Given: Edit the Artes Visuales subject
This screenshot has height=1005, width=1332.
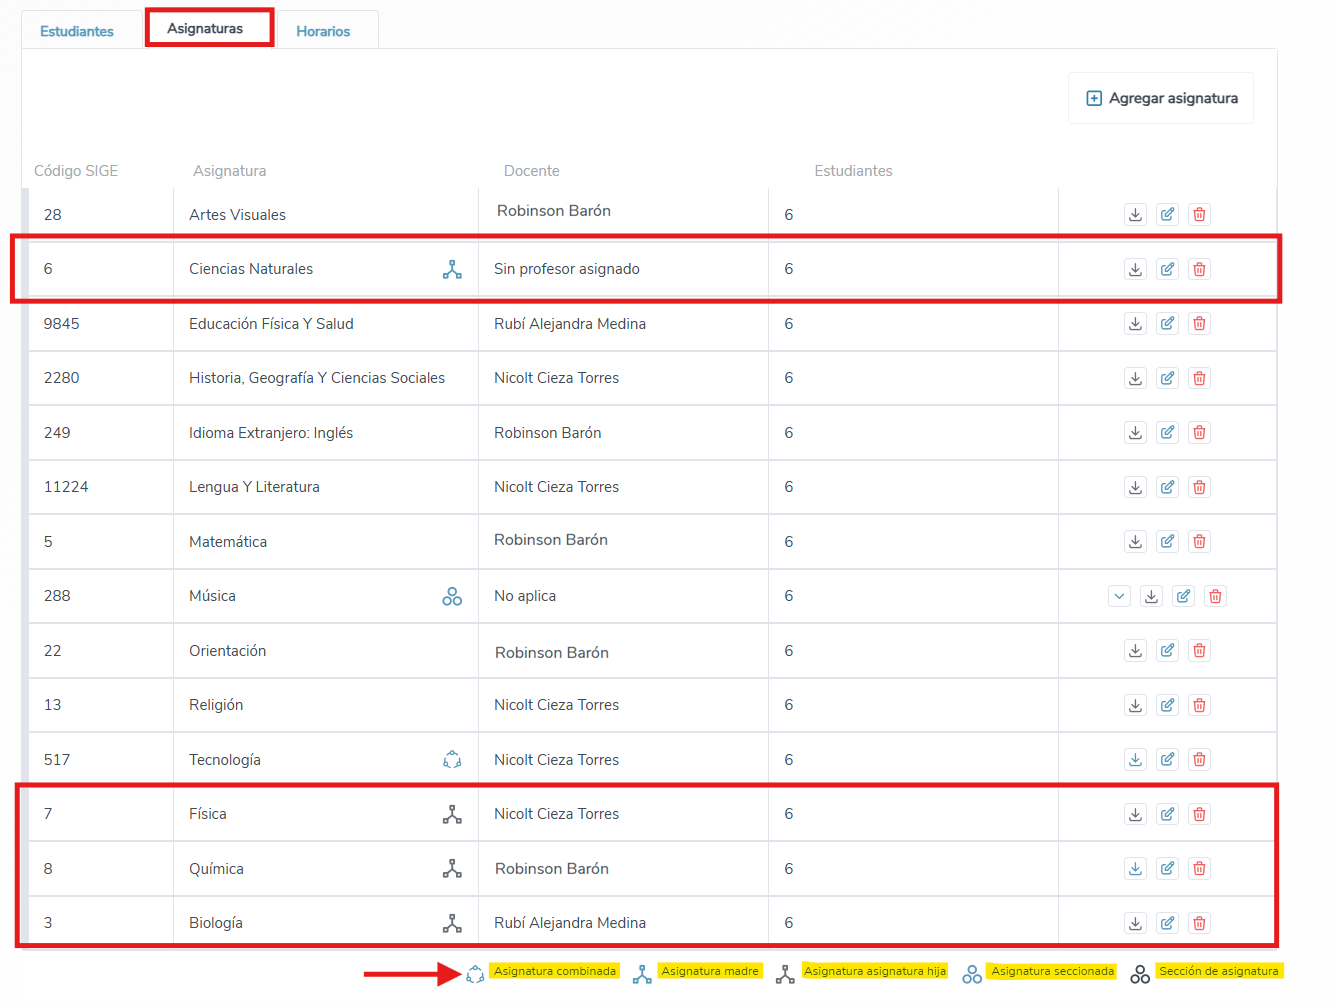Looking at the screenshot, I should (x=1167, y=214).
